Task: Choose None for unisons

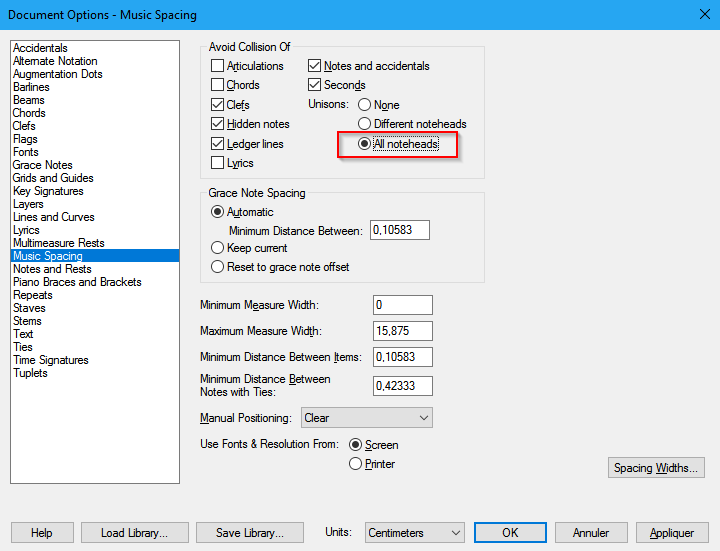Action: pyautogui.click(x=365, y=105)
